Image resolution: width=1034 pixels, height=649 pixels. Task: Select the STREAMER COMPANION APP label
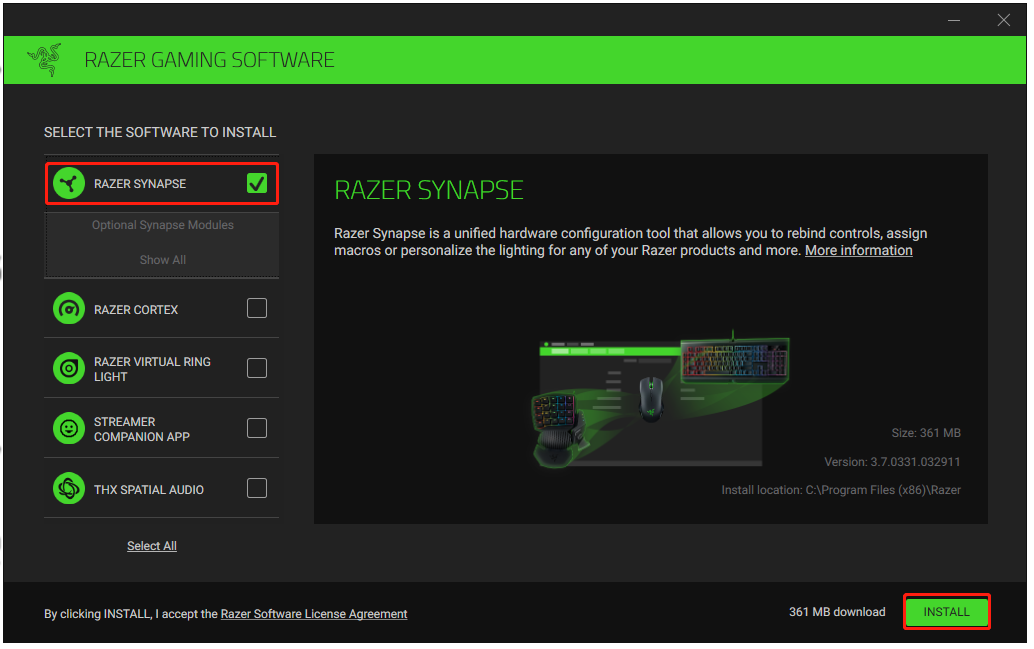142,429
